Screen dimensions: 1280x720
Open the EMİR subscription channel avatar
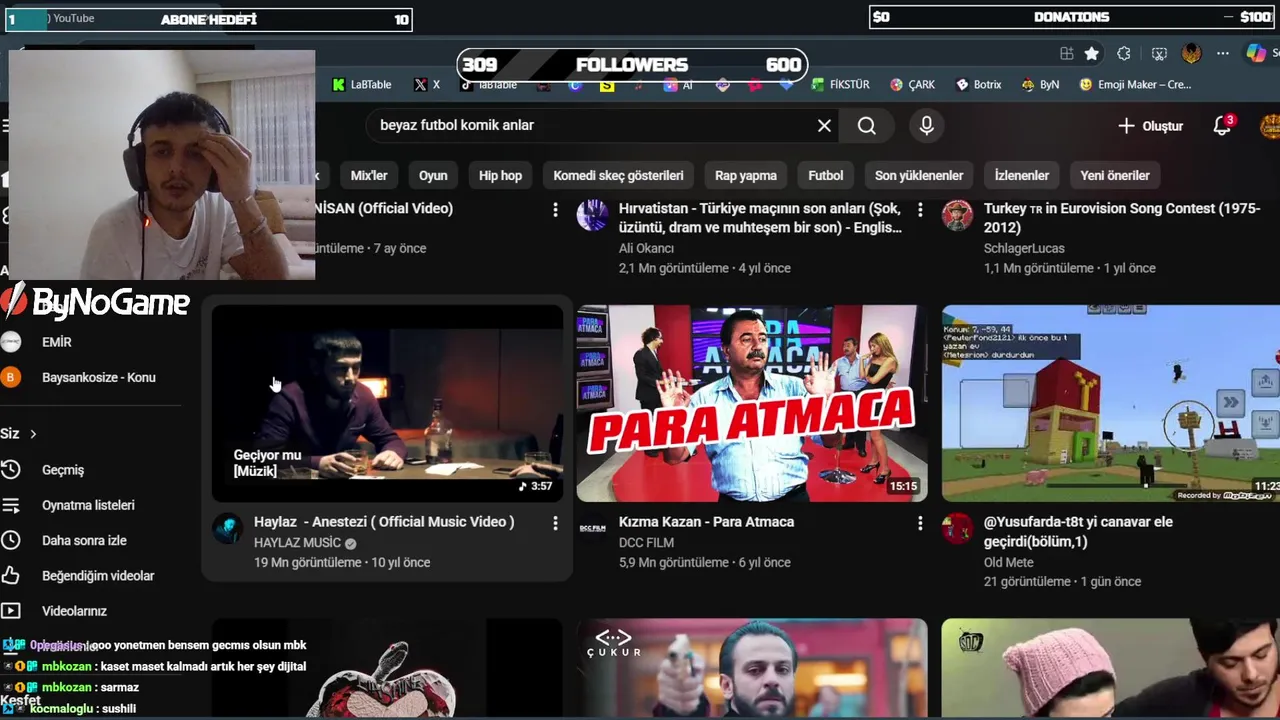pyautogui.click(x=11, y=342)
